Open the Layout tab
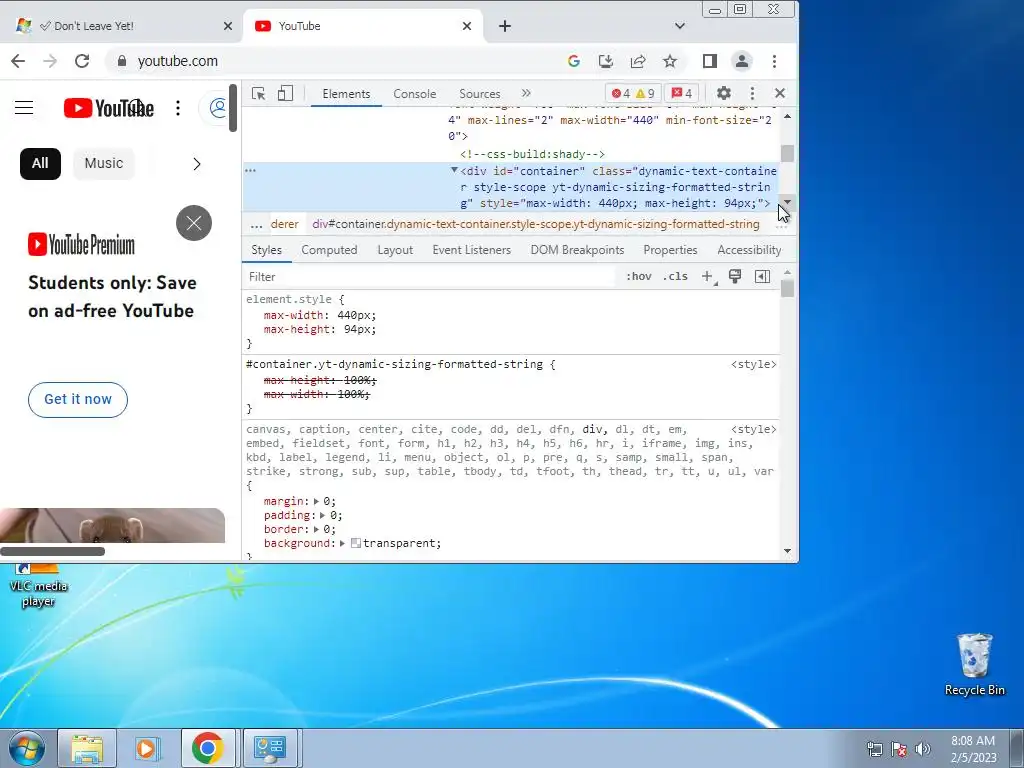Viewport: 1024px width, 768px height. [395, 250]
